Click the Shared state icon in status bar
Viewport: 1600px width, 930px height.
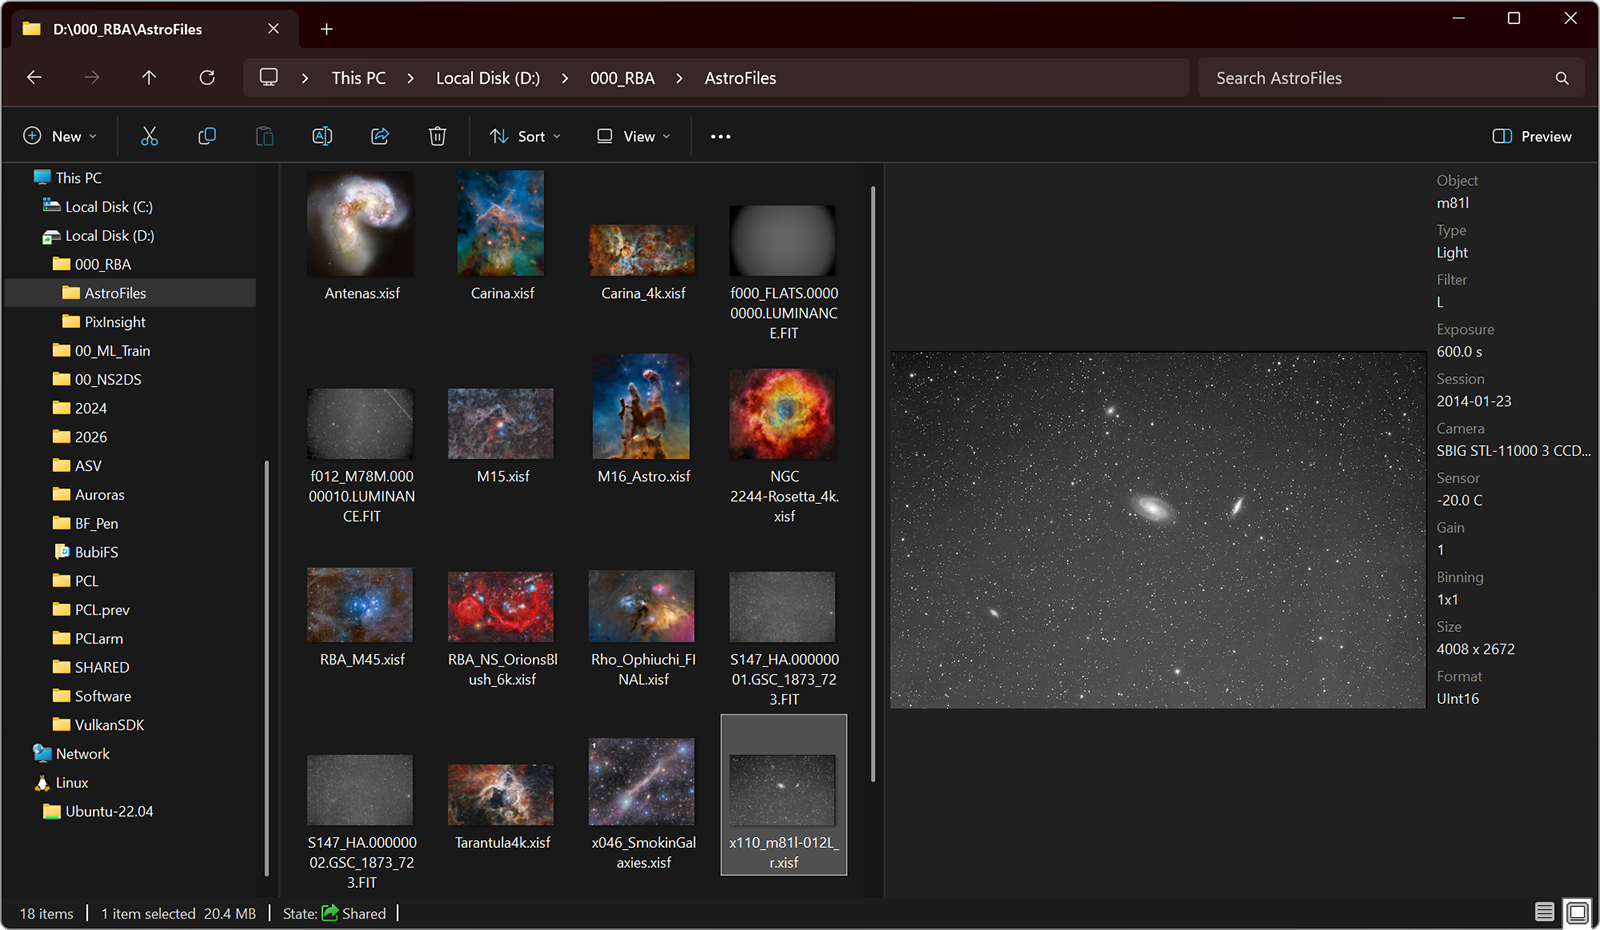(x=330, y=913)
